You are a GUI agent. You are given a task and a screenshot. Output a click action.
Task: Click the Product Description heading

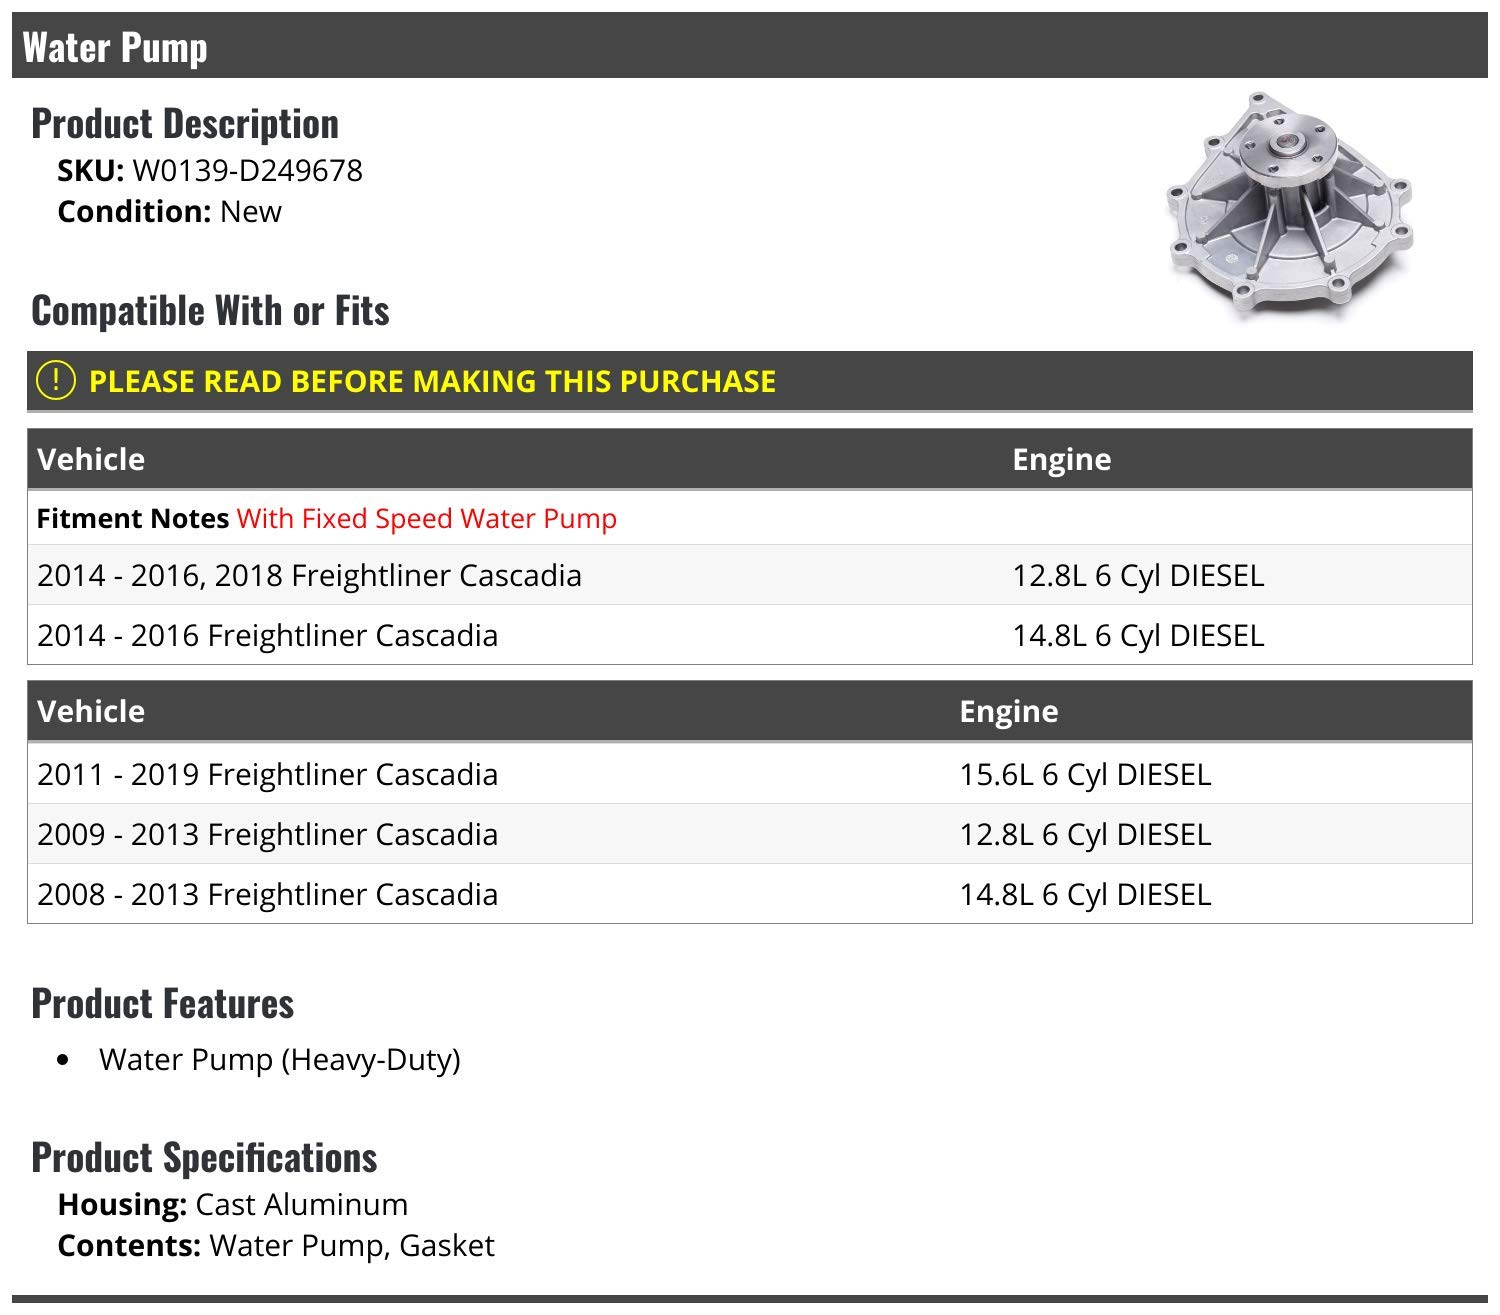185,124
